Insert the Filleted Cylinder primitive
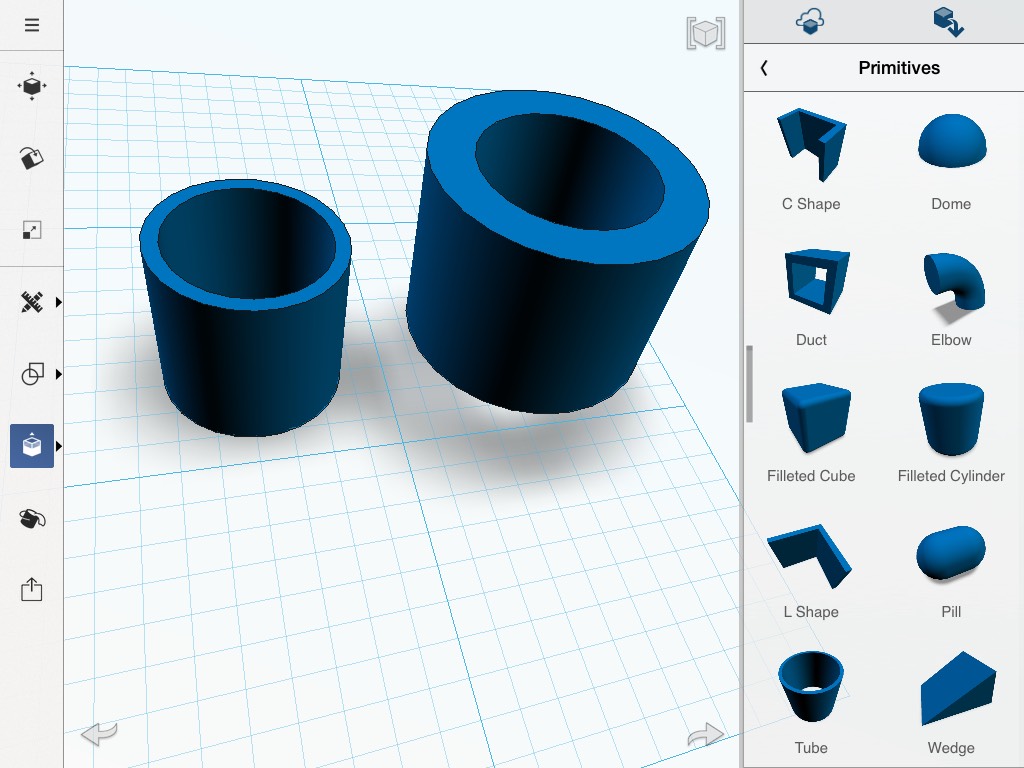 point(951,432)
